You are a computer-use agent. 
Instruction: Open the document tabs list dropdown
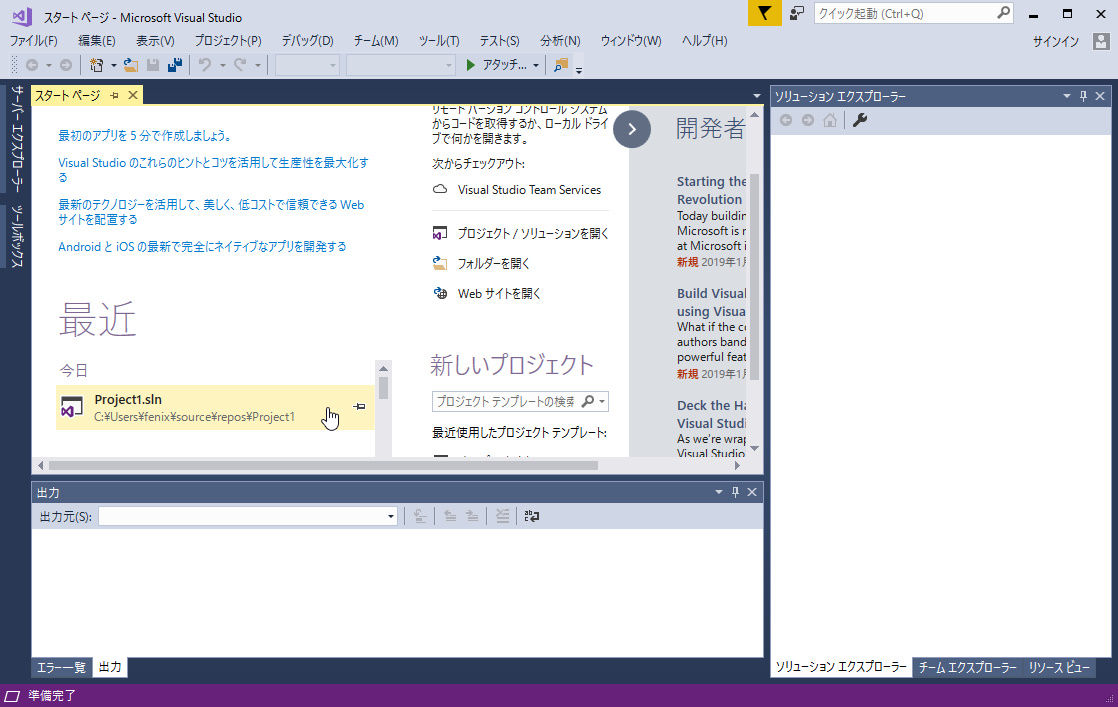pos(757,96)
